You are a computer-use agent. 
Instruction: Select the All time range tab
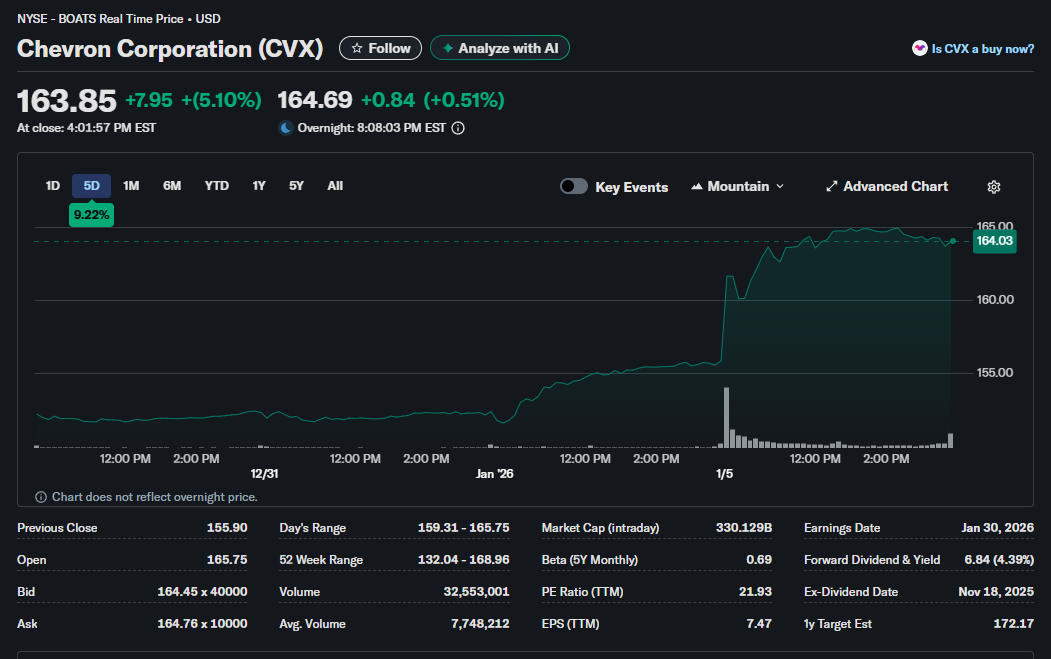pos(335,186)
